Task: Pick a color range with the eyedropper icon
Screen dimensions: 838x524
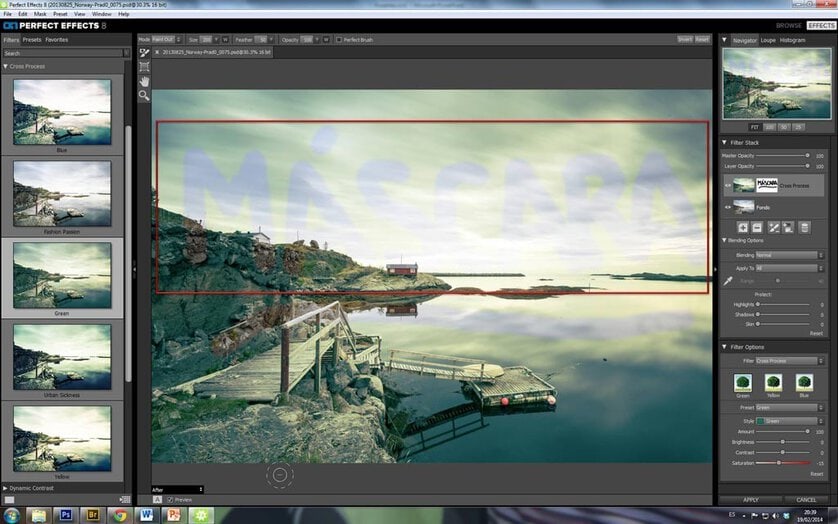Action: click(728, 281)
